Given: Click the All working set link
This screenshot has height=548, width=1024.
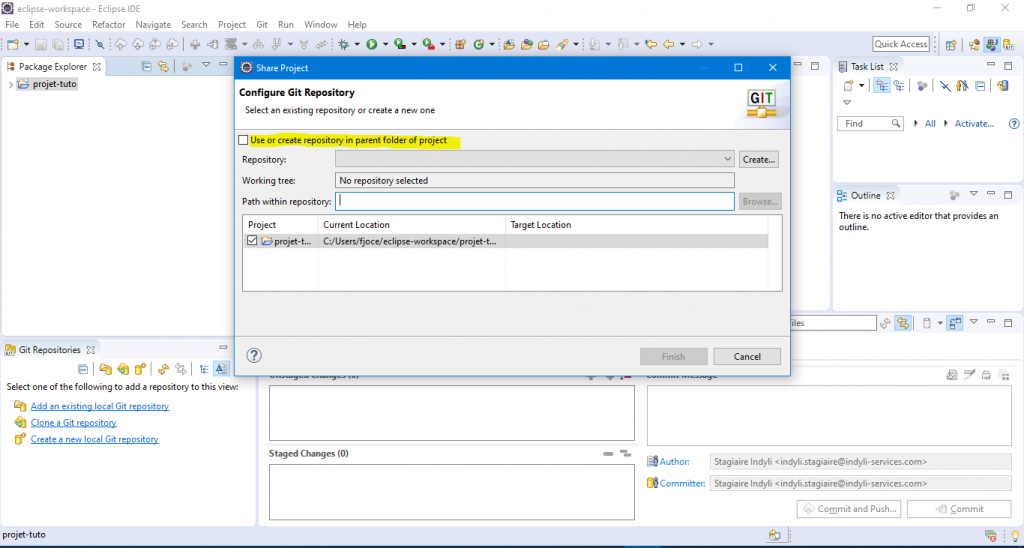Looking at the screenshot, I should point(931,123).
